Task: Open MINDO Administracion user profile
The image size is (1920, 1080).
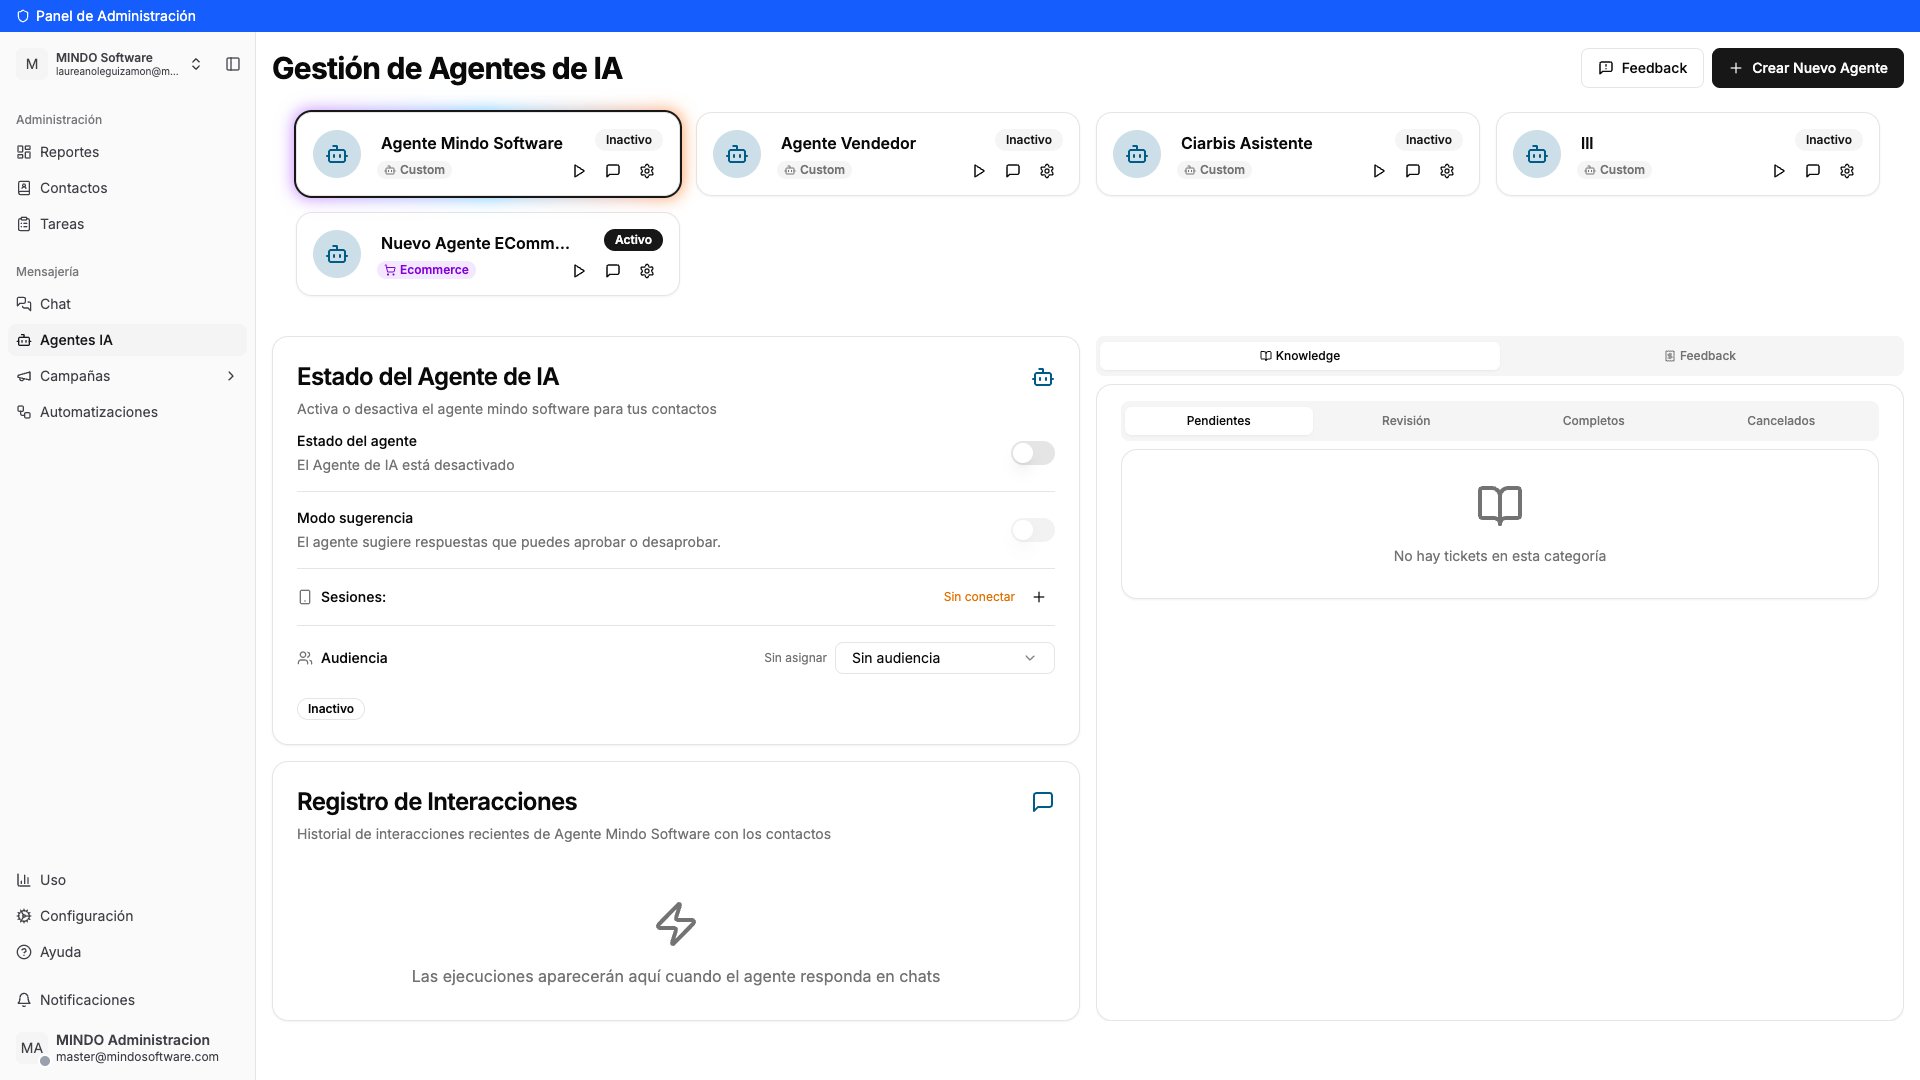Action: coord(127,1048)
